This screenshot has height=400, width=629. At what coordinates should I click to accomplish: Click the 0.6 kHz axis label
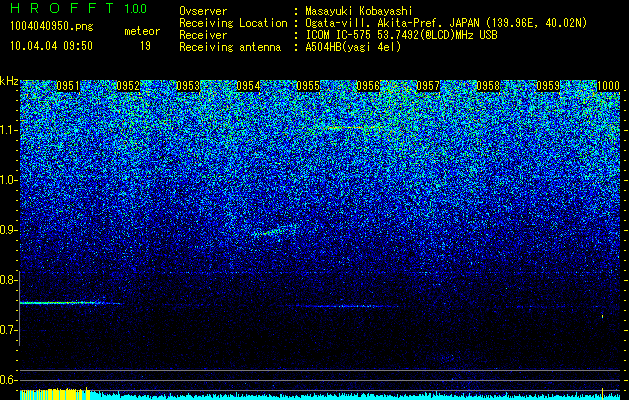tap(8, 380)
